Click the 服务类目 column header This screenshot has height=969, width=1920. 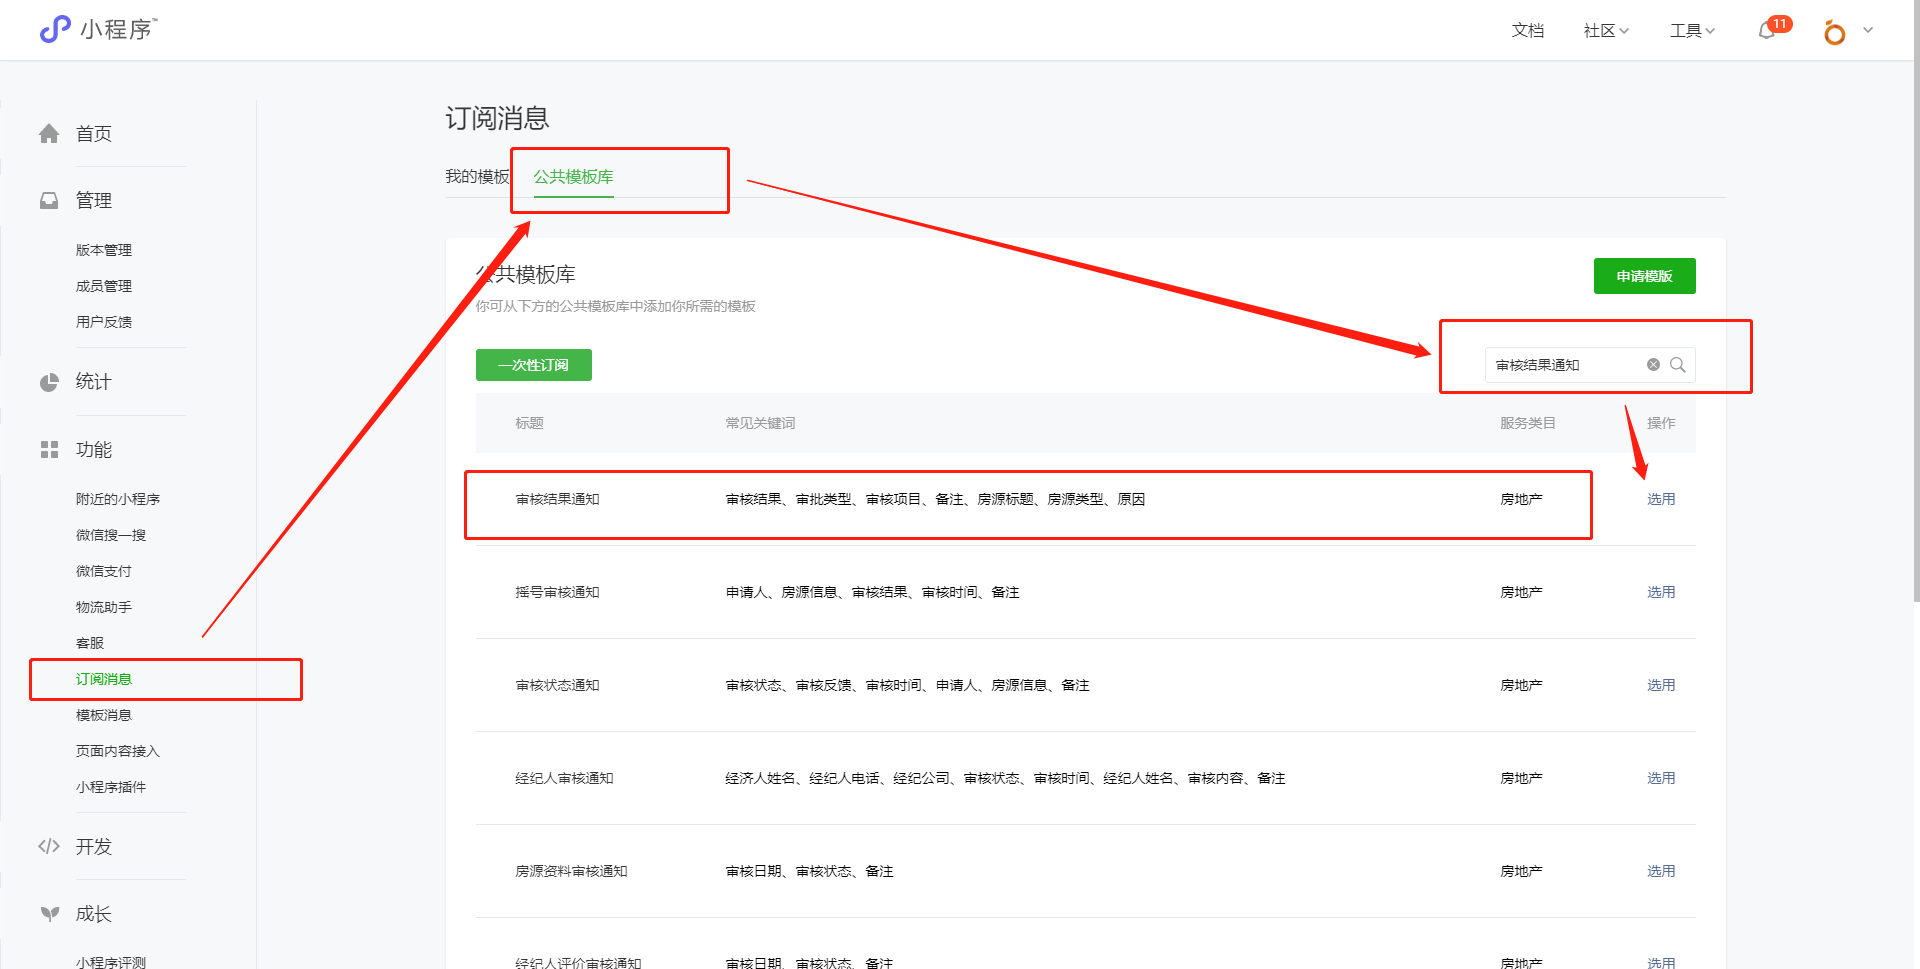point(1528,423)
